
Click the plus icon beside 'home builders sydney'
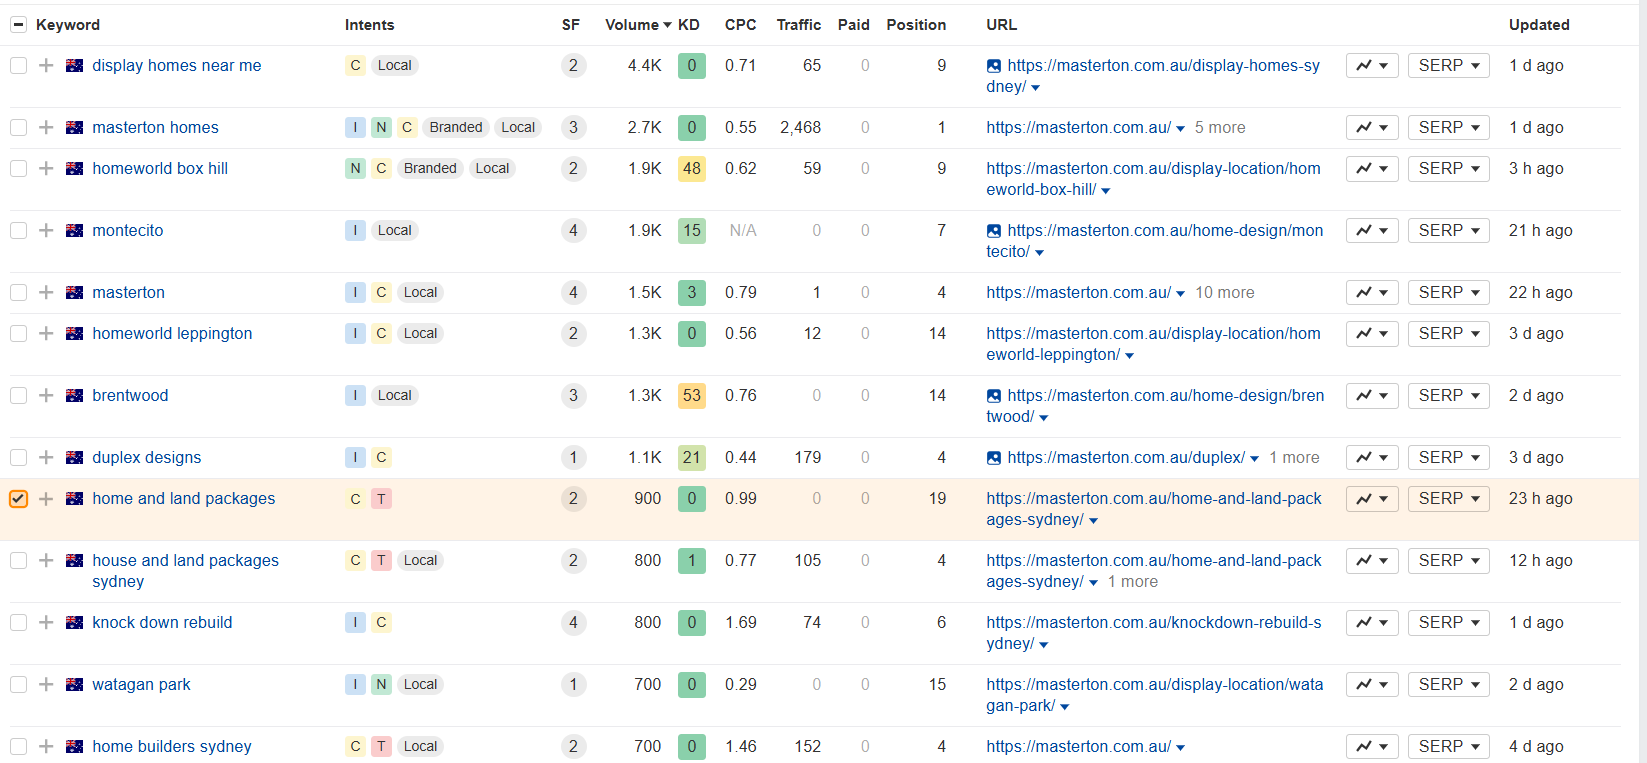click(x=46, y=747)
